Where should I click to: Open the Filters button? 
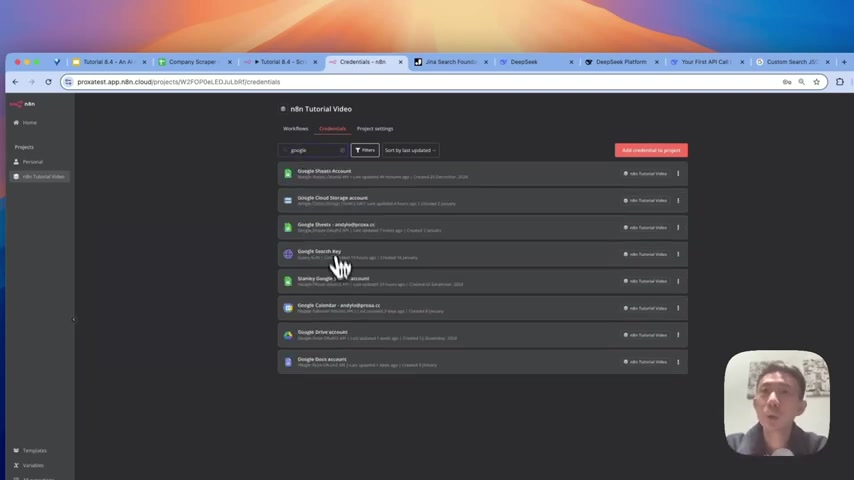coord(365,150)
